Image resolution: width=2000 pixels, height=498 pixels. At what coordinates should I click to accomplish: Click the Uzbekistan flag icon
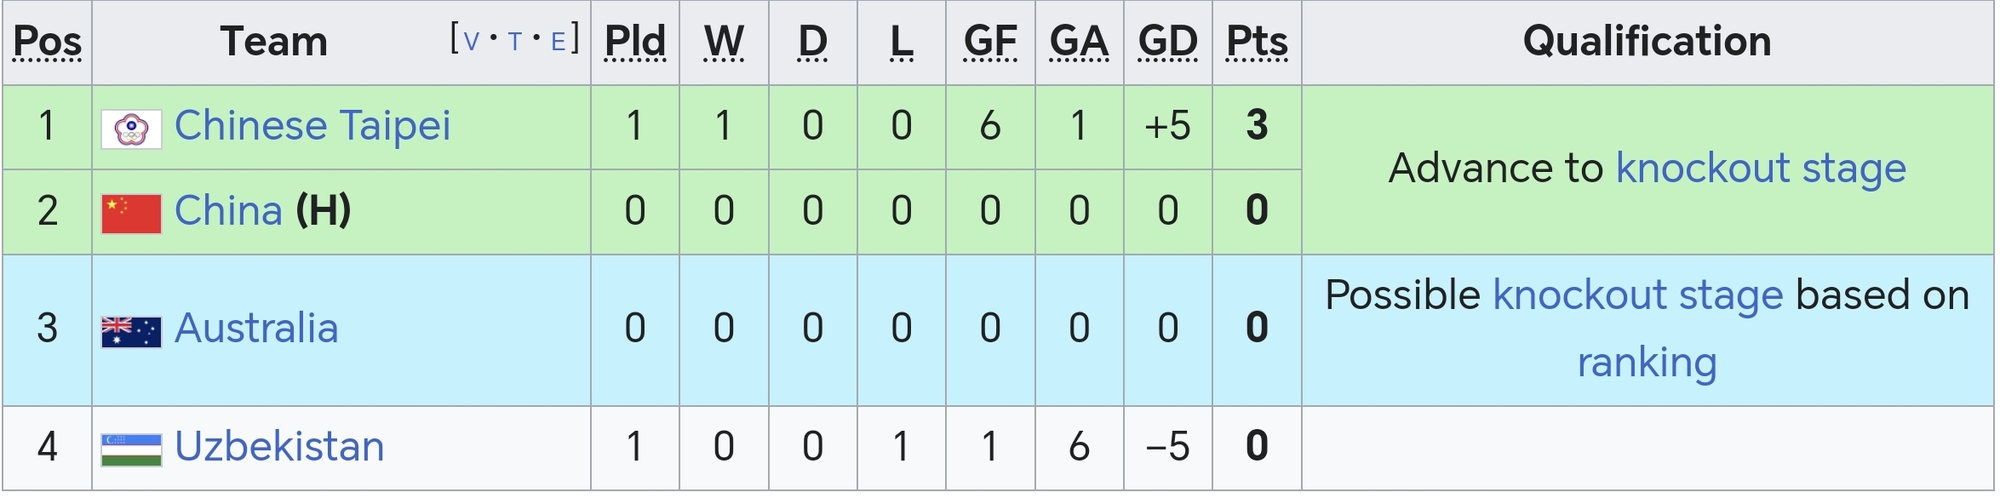131,450
